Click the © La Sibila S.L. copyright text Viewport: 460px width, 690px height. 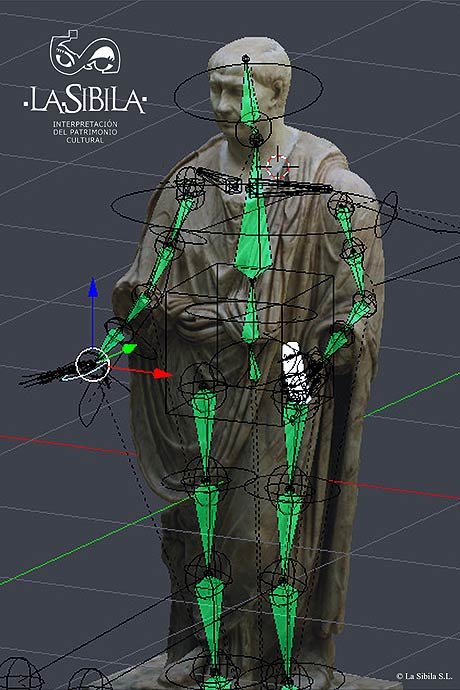click(424, 676)
